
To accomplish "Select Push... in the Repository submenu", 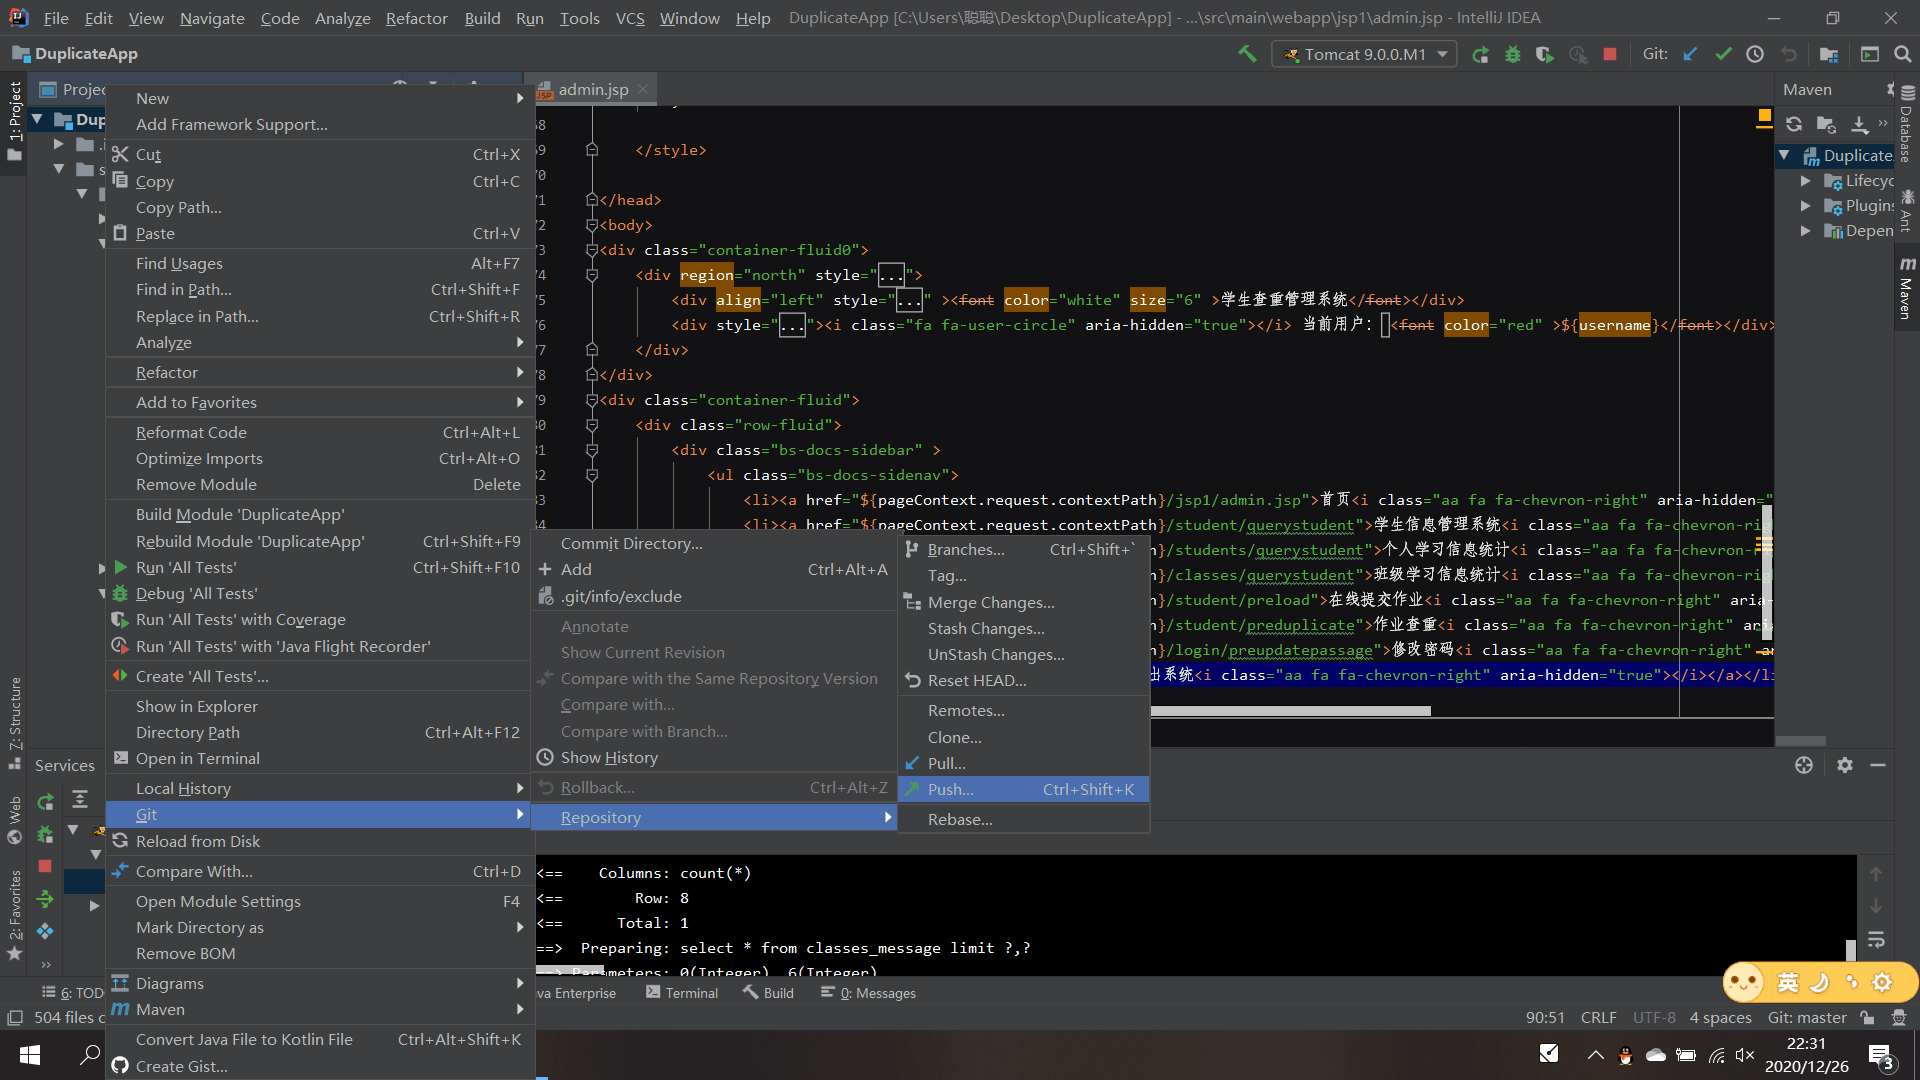I will tap(950, 789).
